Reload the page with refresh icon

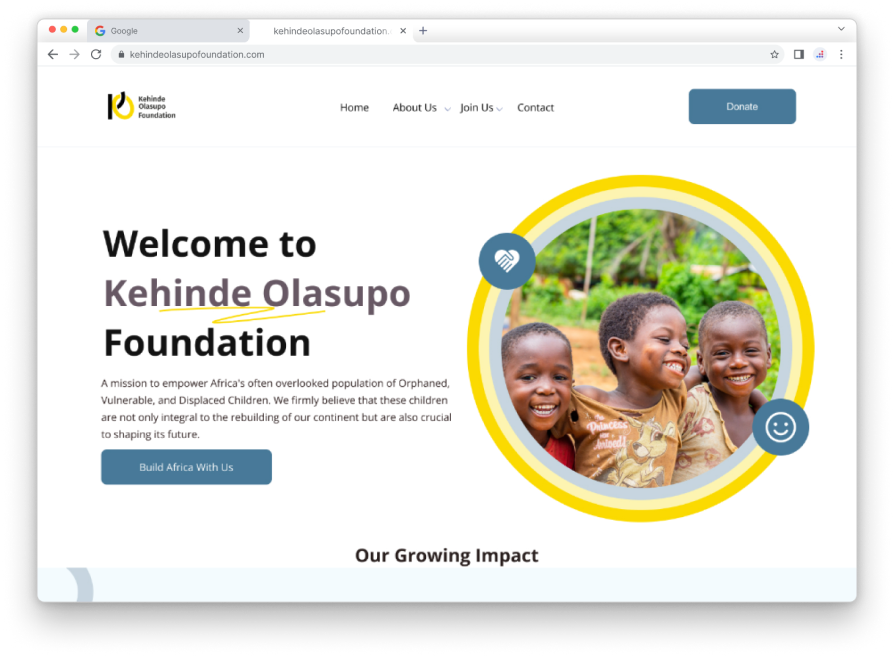(x=96, y=54)
